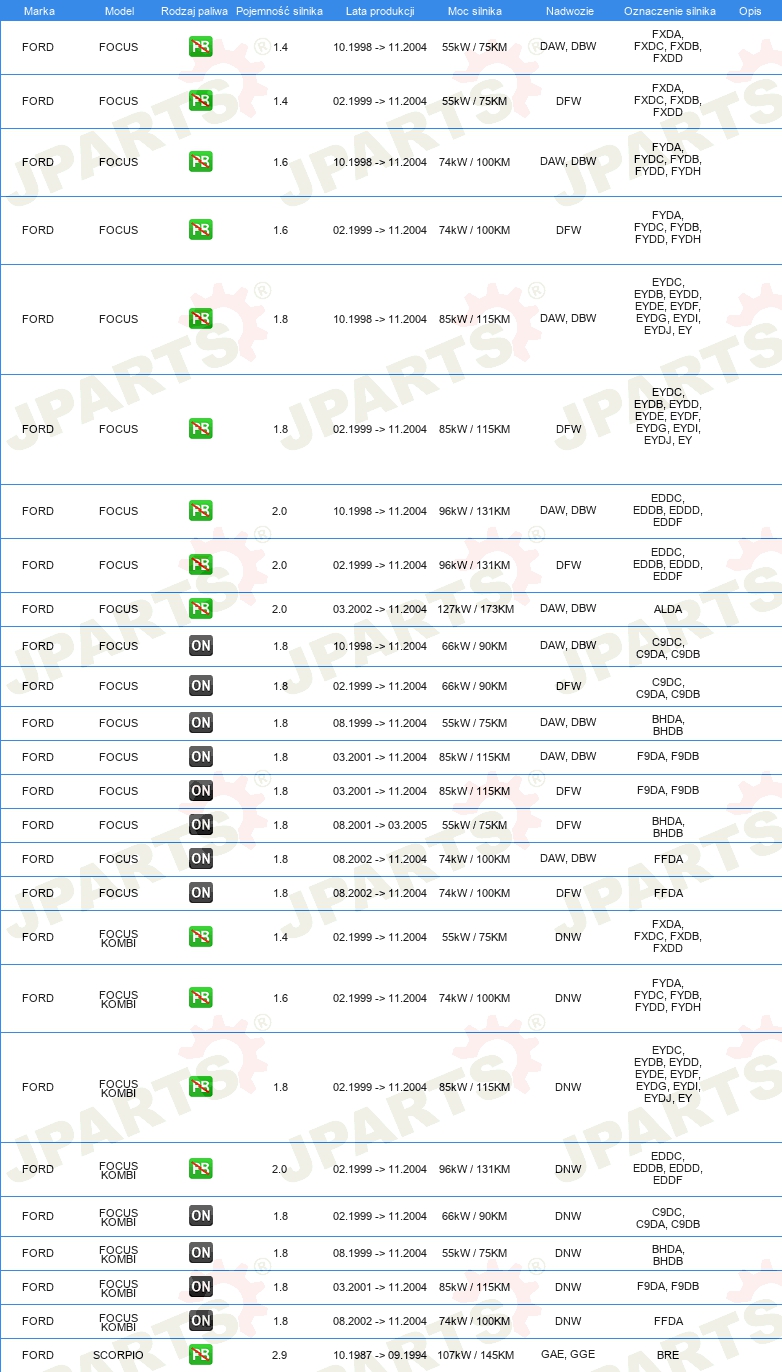782x1372 pixels.
Task: Click the PB icon for Focus 2.0 96kW DAW, DBW
Action: pyautogui.click(x=201, y=511)
